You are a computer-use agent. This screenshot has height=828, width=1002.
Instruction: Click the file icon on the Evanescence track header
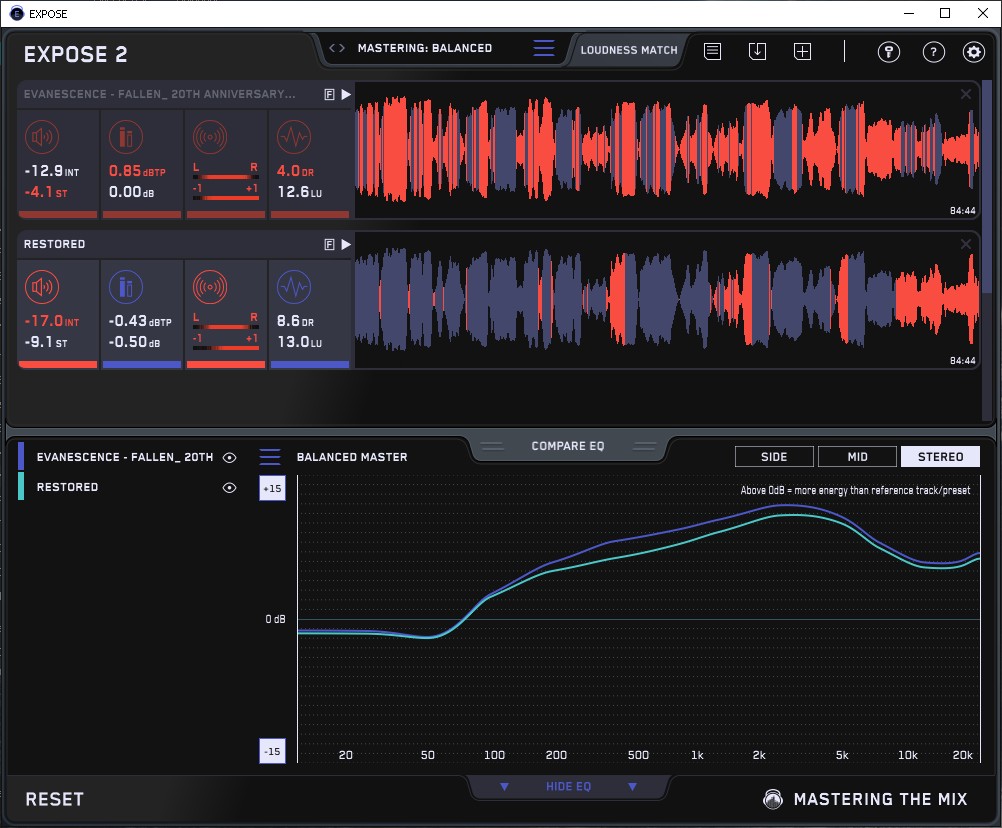click(329, 95)
